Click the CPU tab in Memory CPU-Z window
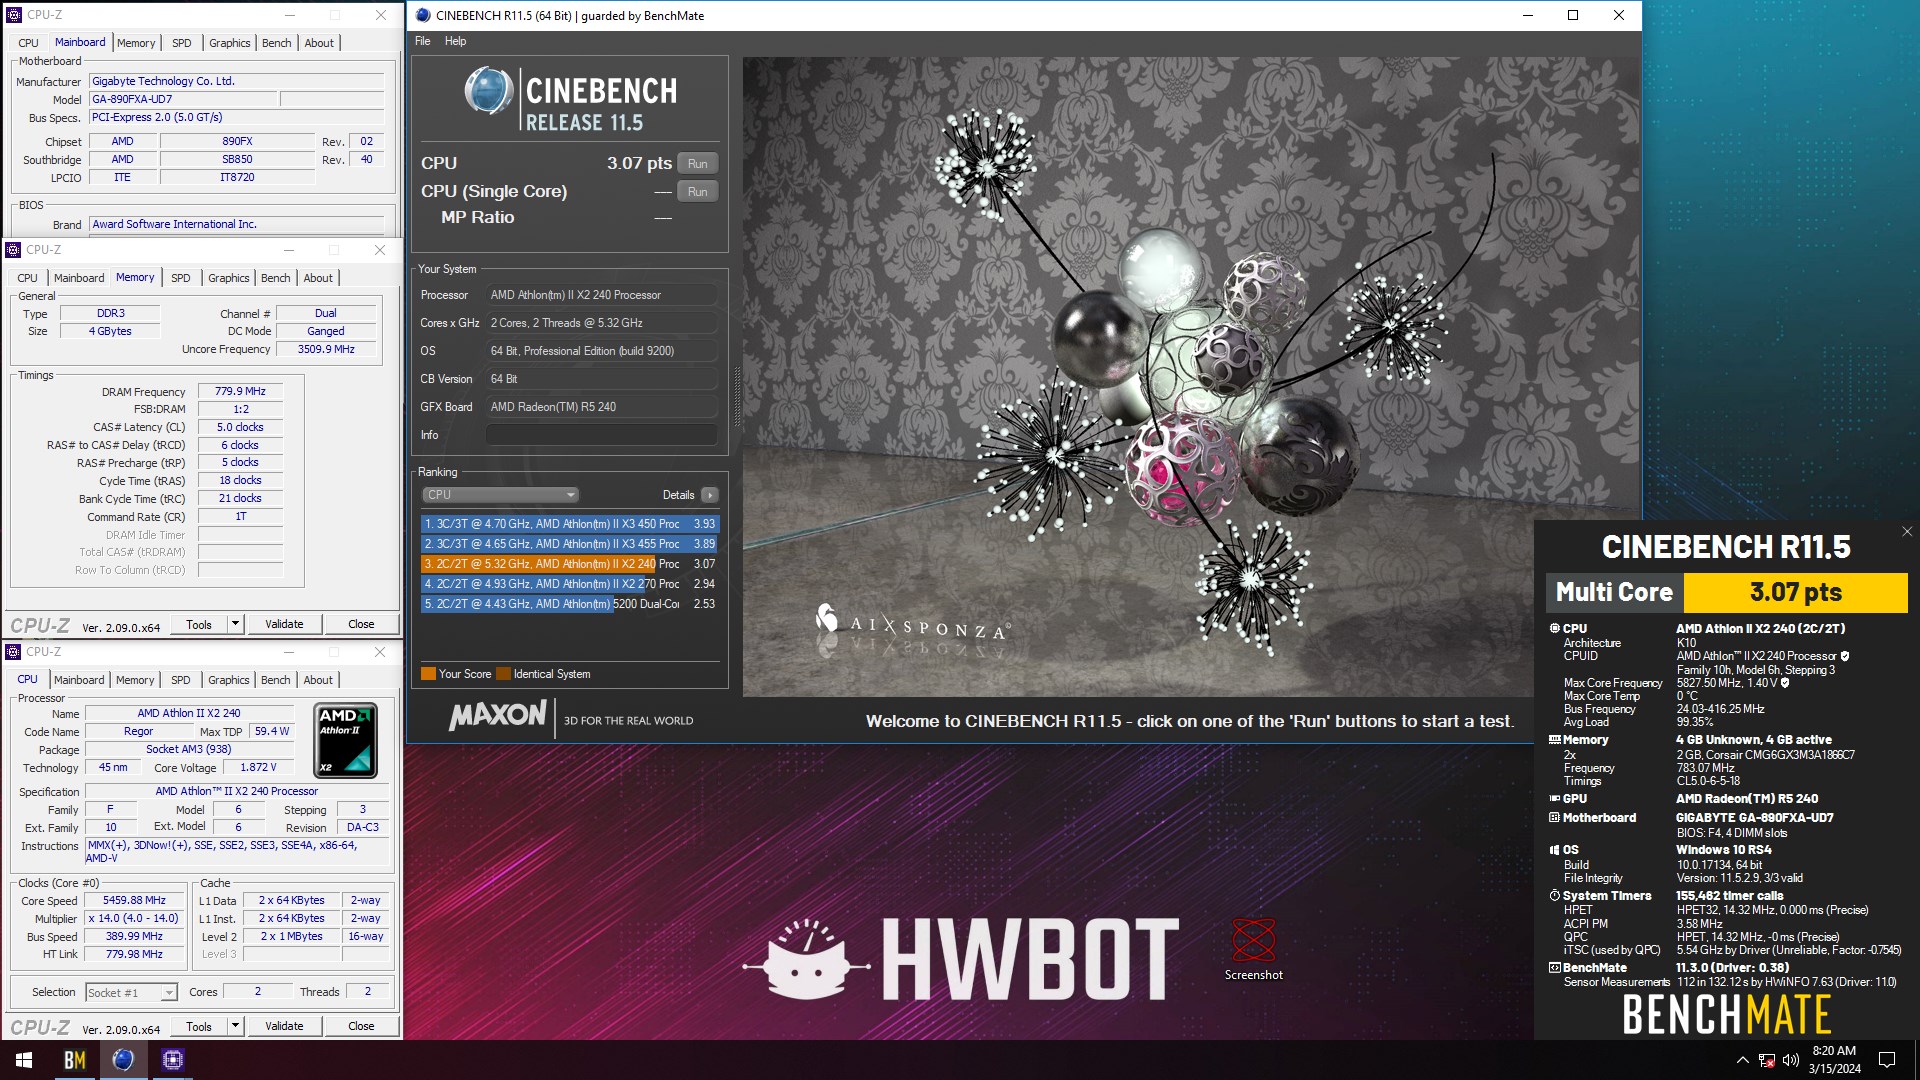The width and height of the screenshot is (1920, 1080). click(x=28, y=278)
